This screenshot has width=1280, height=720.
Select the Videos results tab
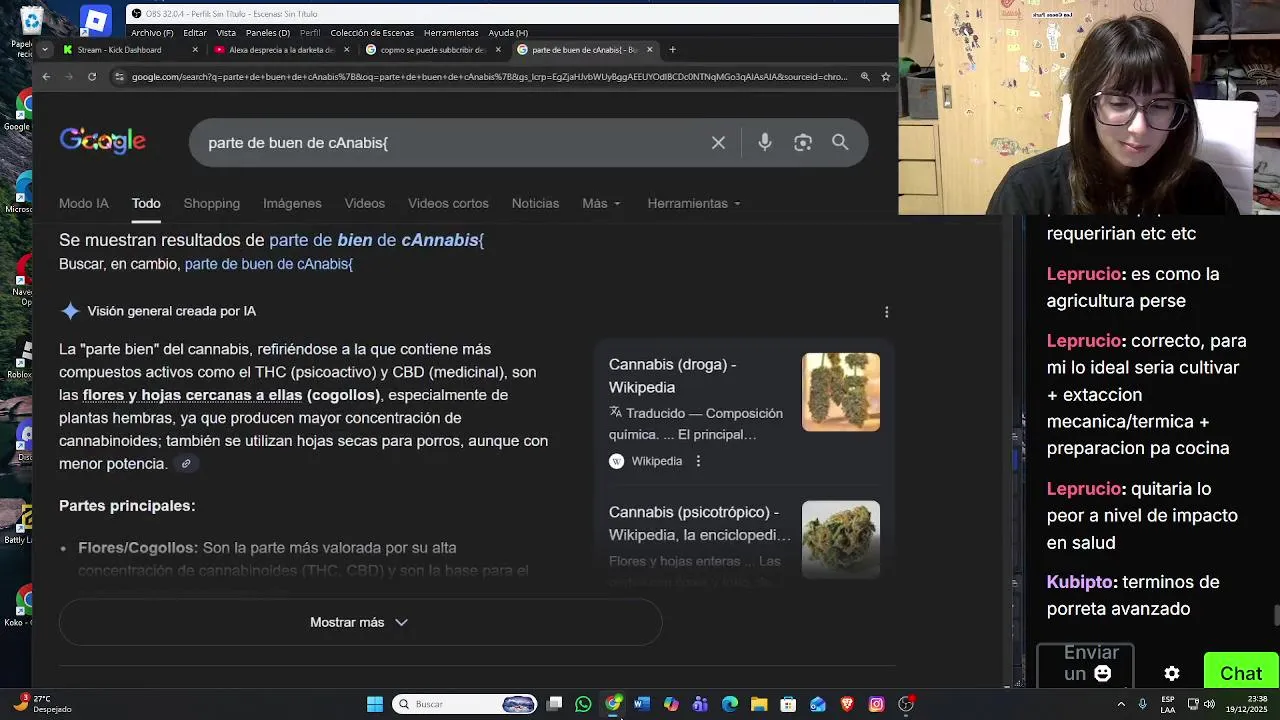pyautogui.click(x=365, y=203)
